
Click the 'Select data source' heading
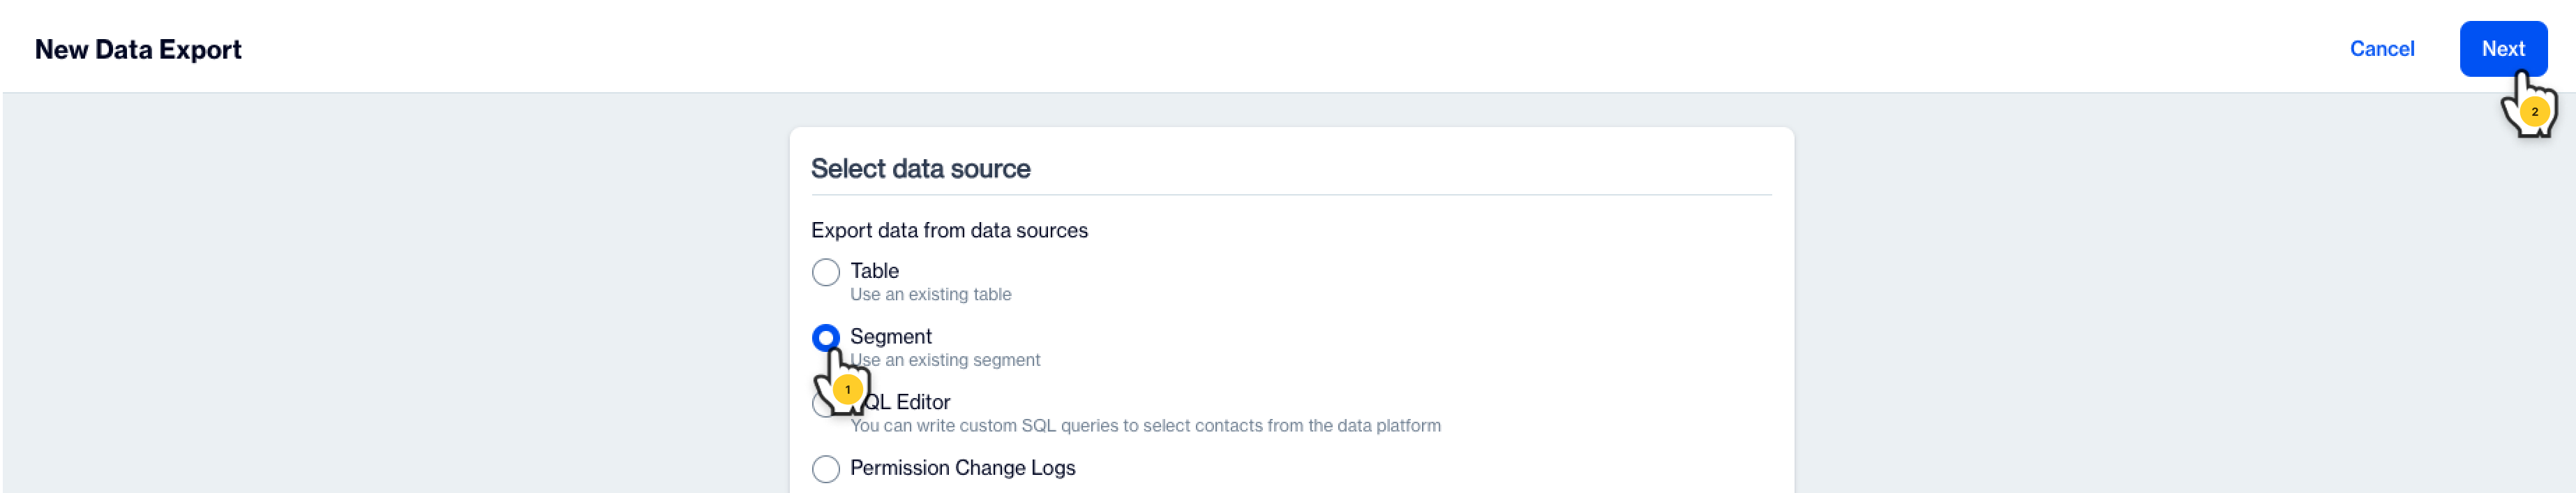[x=920, y=169]
